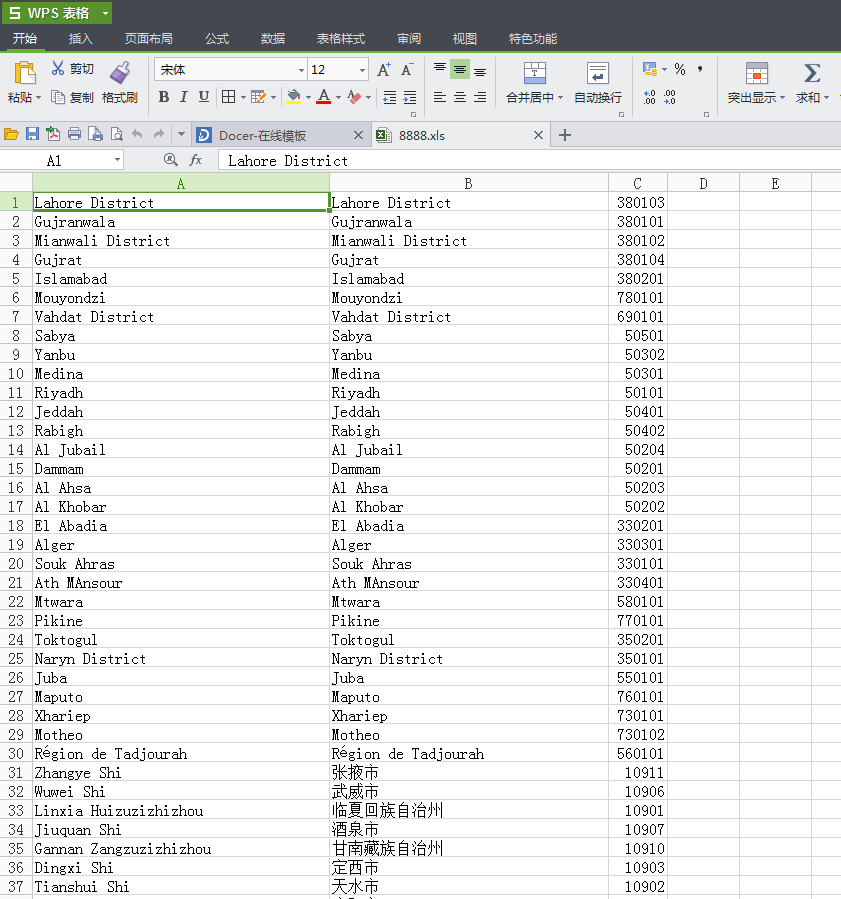Click the insert function fx icon

click(195, 160)
